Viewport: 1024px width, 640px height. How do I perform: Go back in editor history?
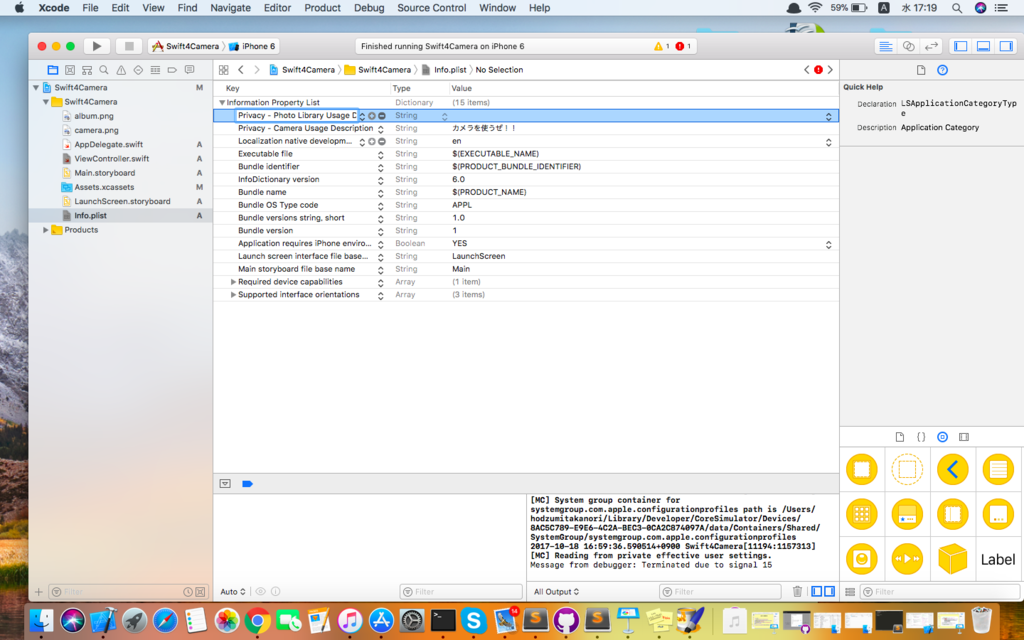click(241, 70)
